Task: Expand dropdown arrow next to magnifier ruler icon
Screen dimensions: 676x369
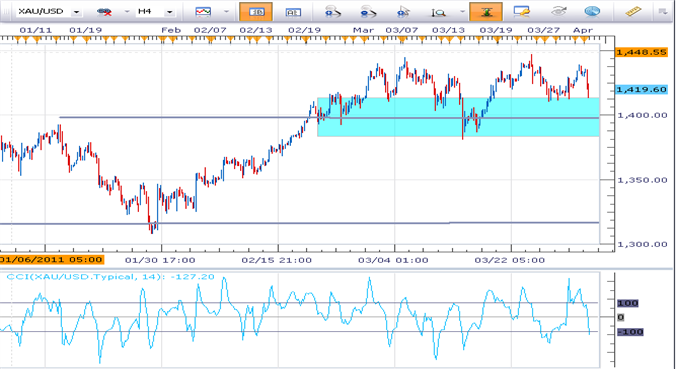Action: pos(462,12)
